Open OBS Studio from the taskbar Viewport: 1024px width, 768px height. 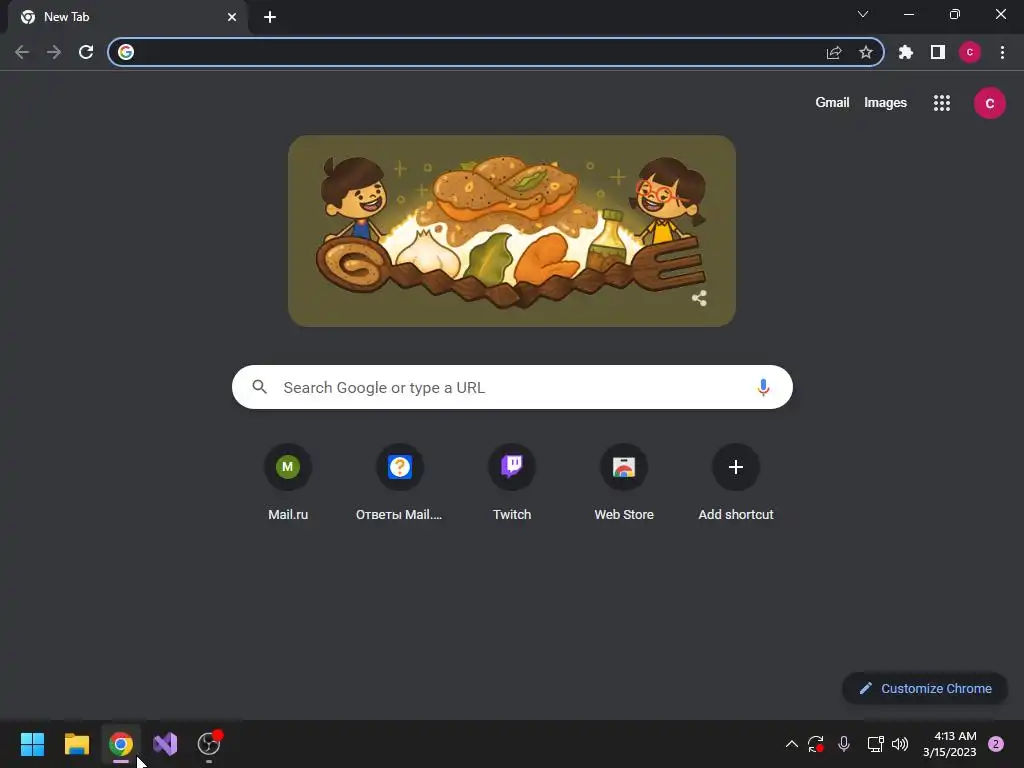[209, 744]
